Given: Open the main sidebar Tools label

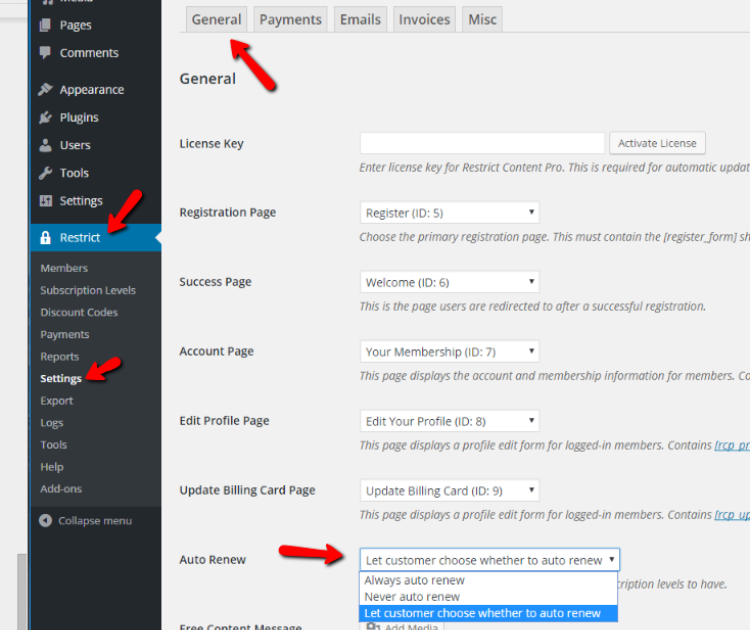Looking at the screenshot, I should (x=74, y=173).
